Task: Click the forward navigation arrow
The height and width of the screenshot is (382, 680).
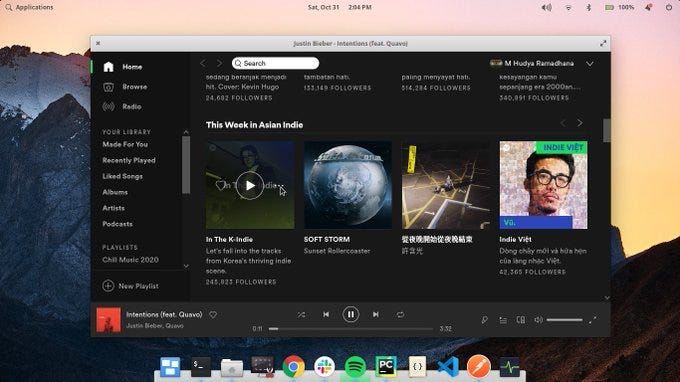Action: click(x=219, y=63)
